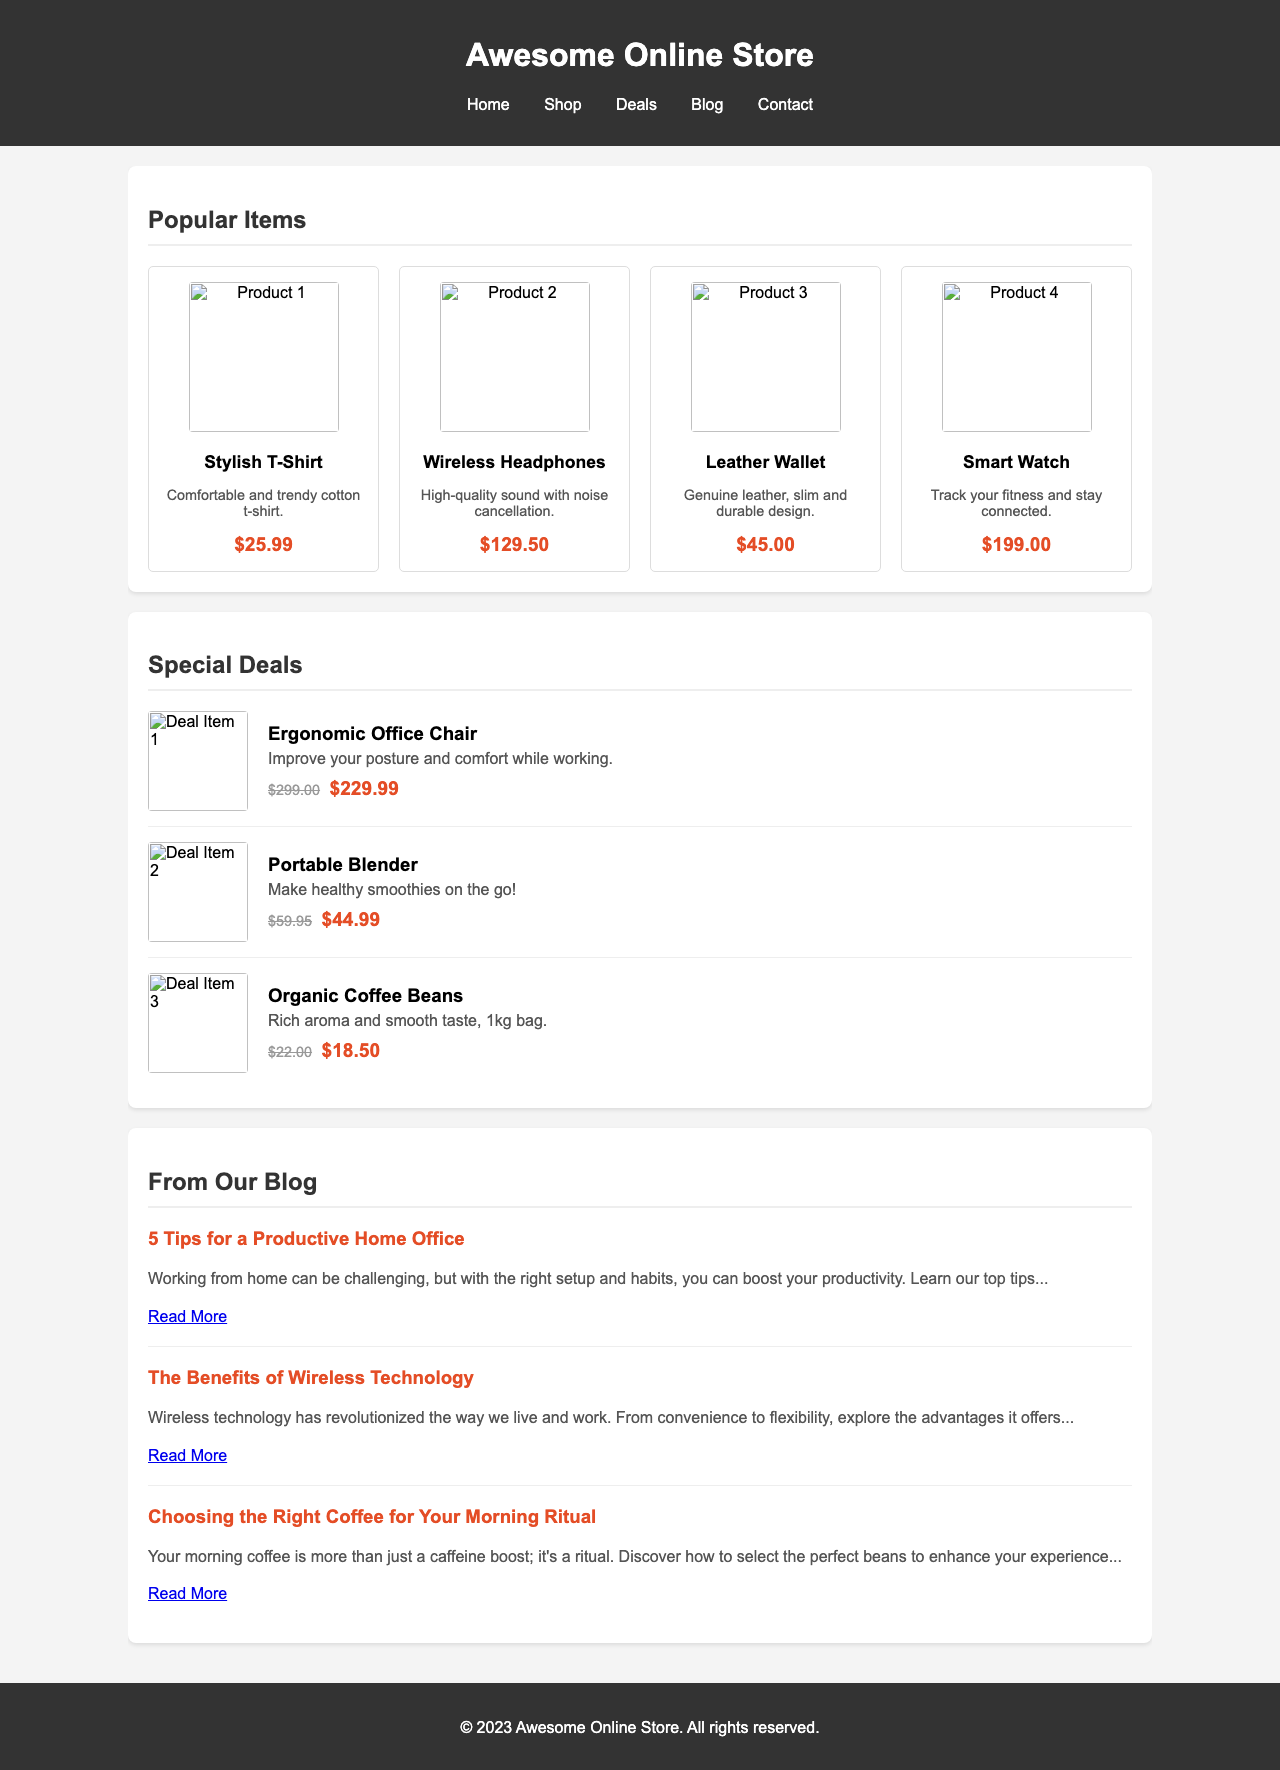Click the $229.99 discounted price
The image size is (1280, 1770).
coord(364,788)
